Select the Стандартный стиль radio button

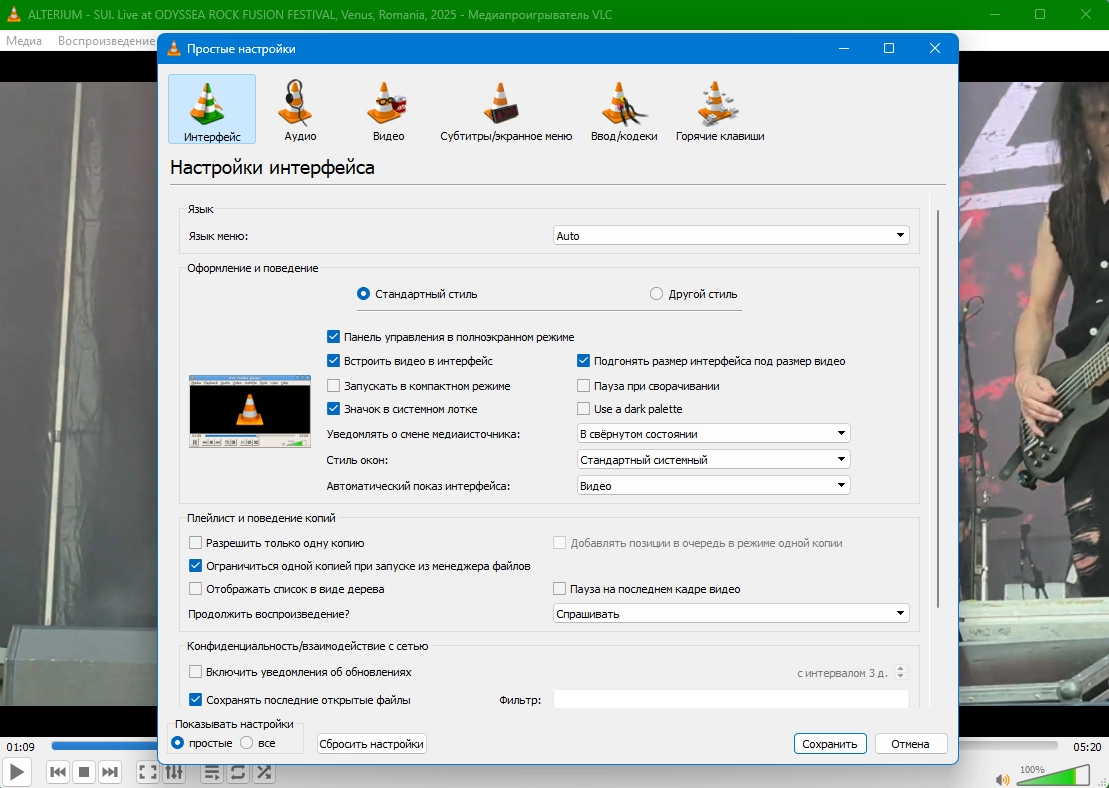(364, 294)
